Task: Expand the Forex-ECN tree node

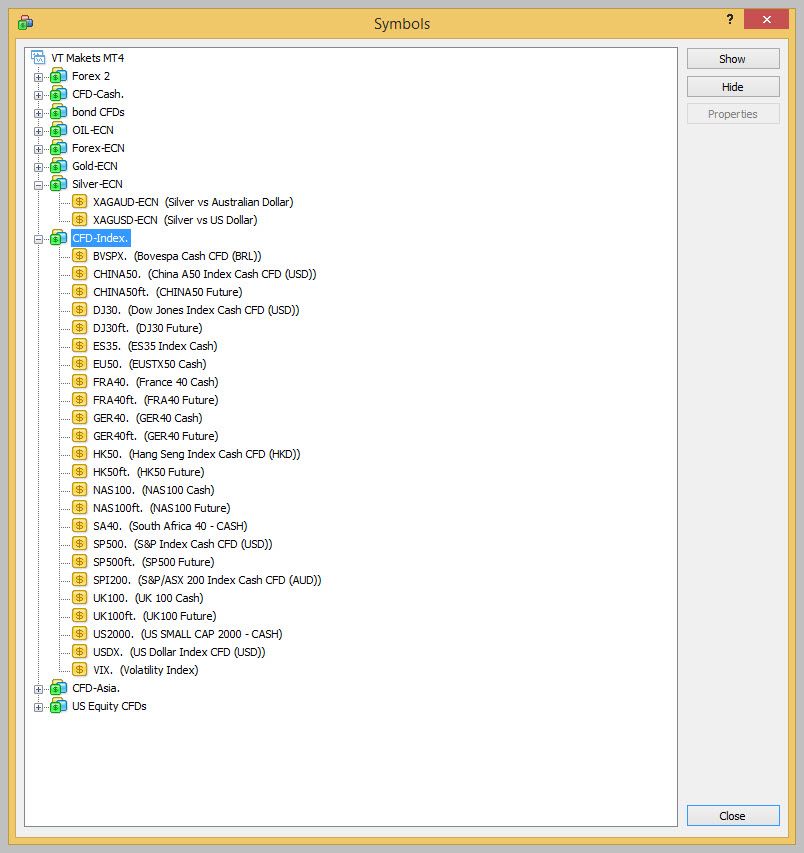Action: 38,149
